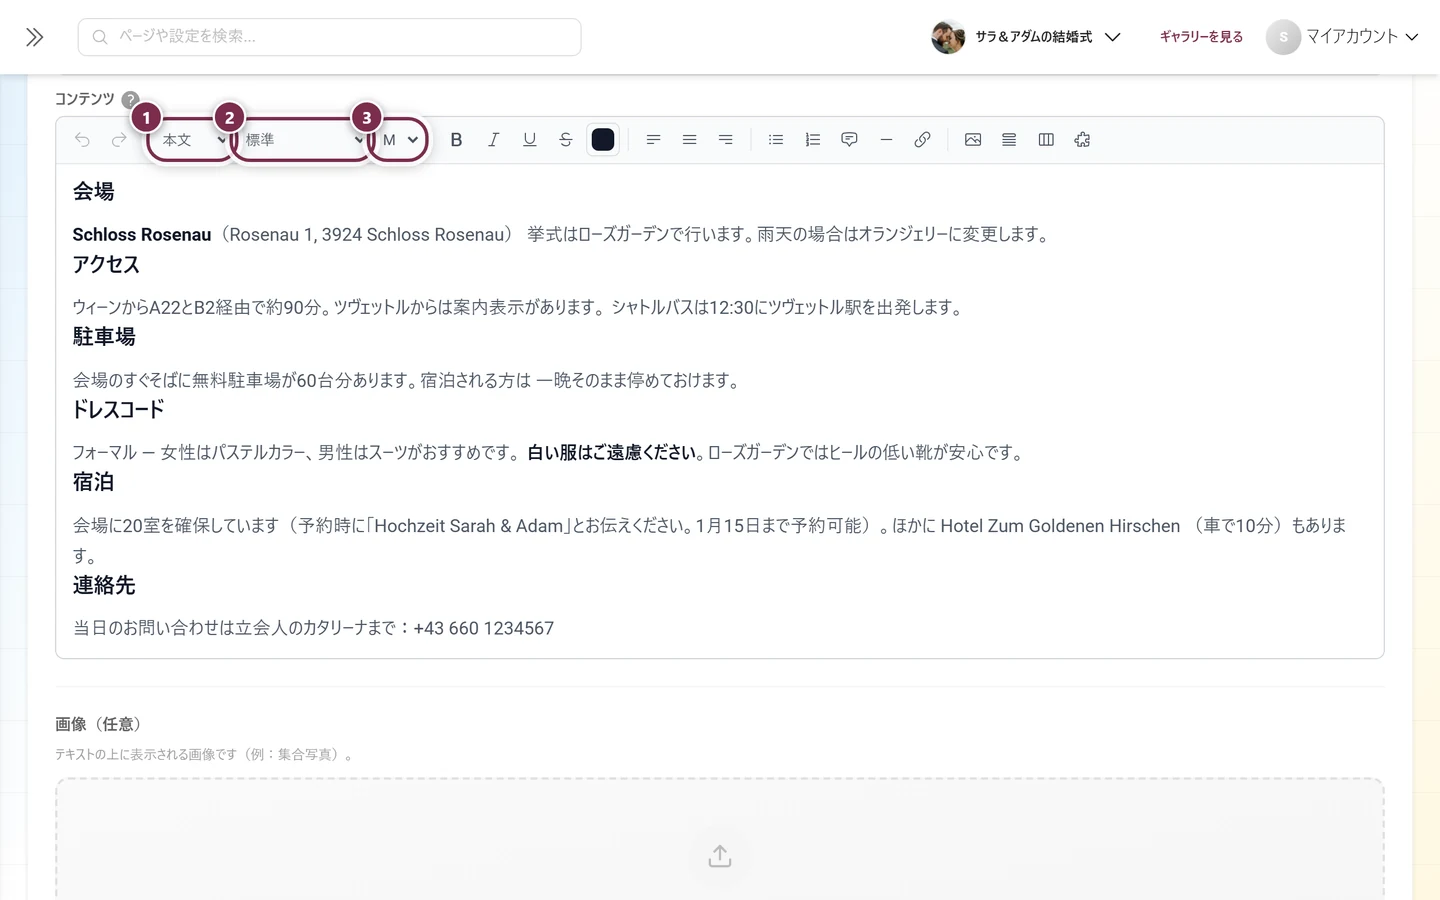Click the bold phrase 白い服はご遠慮ください
The image size is (1440, 900).
click(x=612, y=453)
